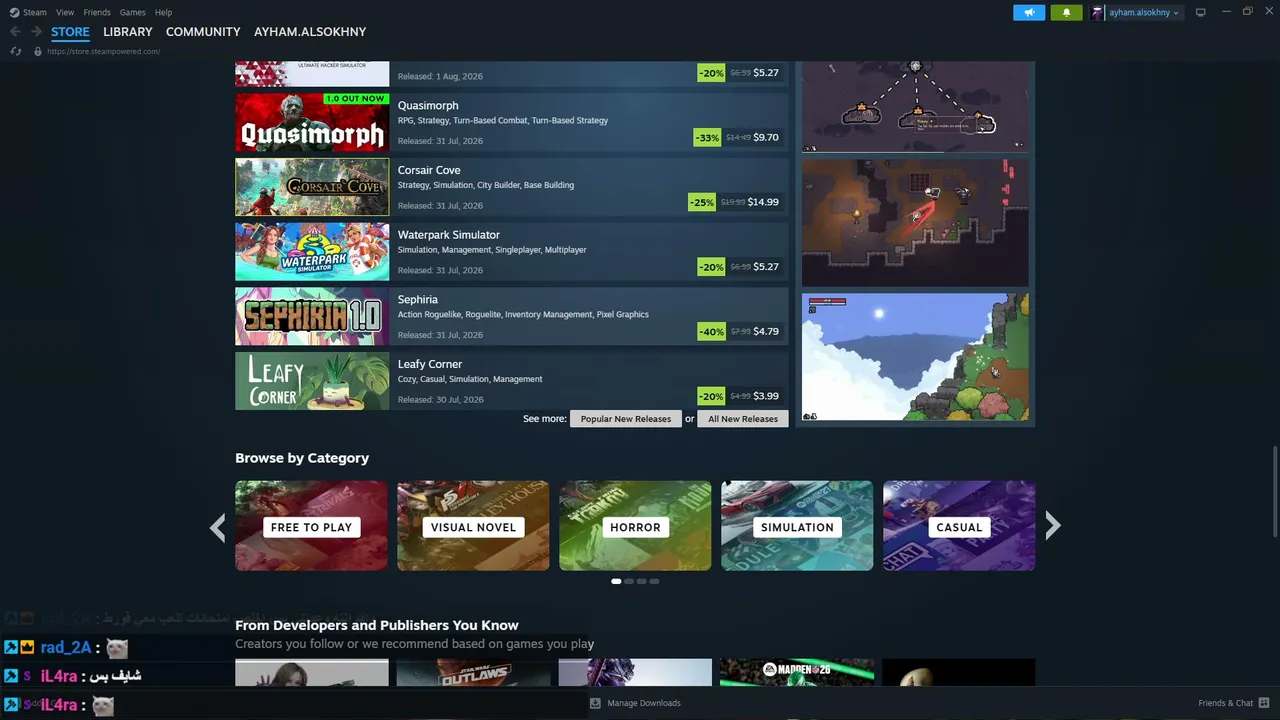Go forward with the right navigation arrow
This screenshot has height=720, width=1280.
(x=36, y=32)
